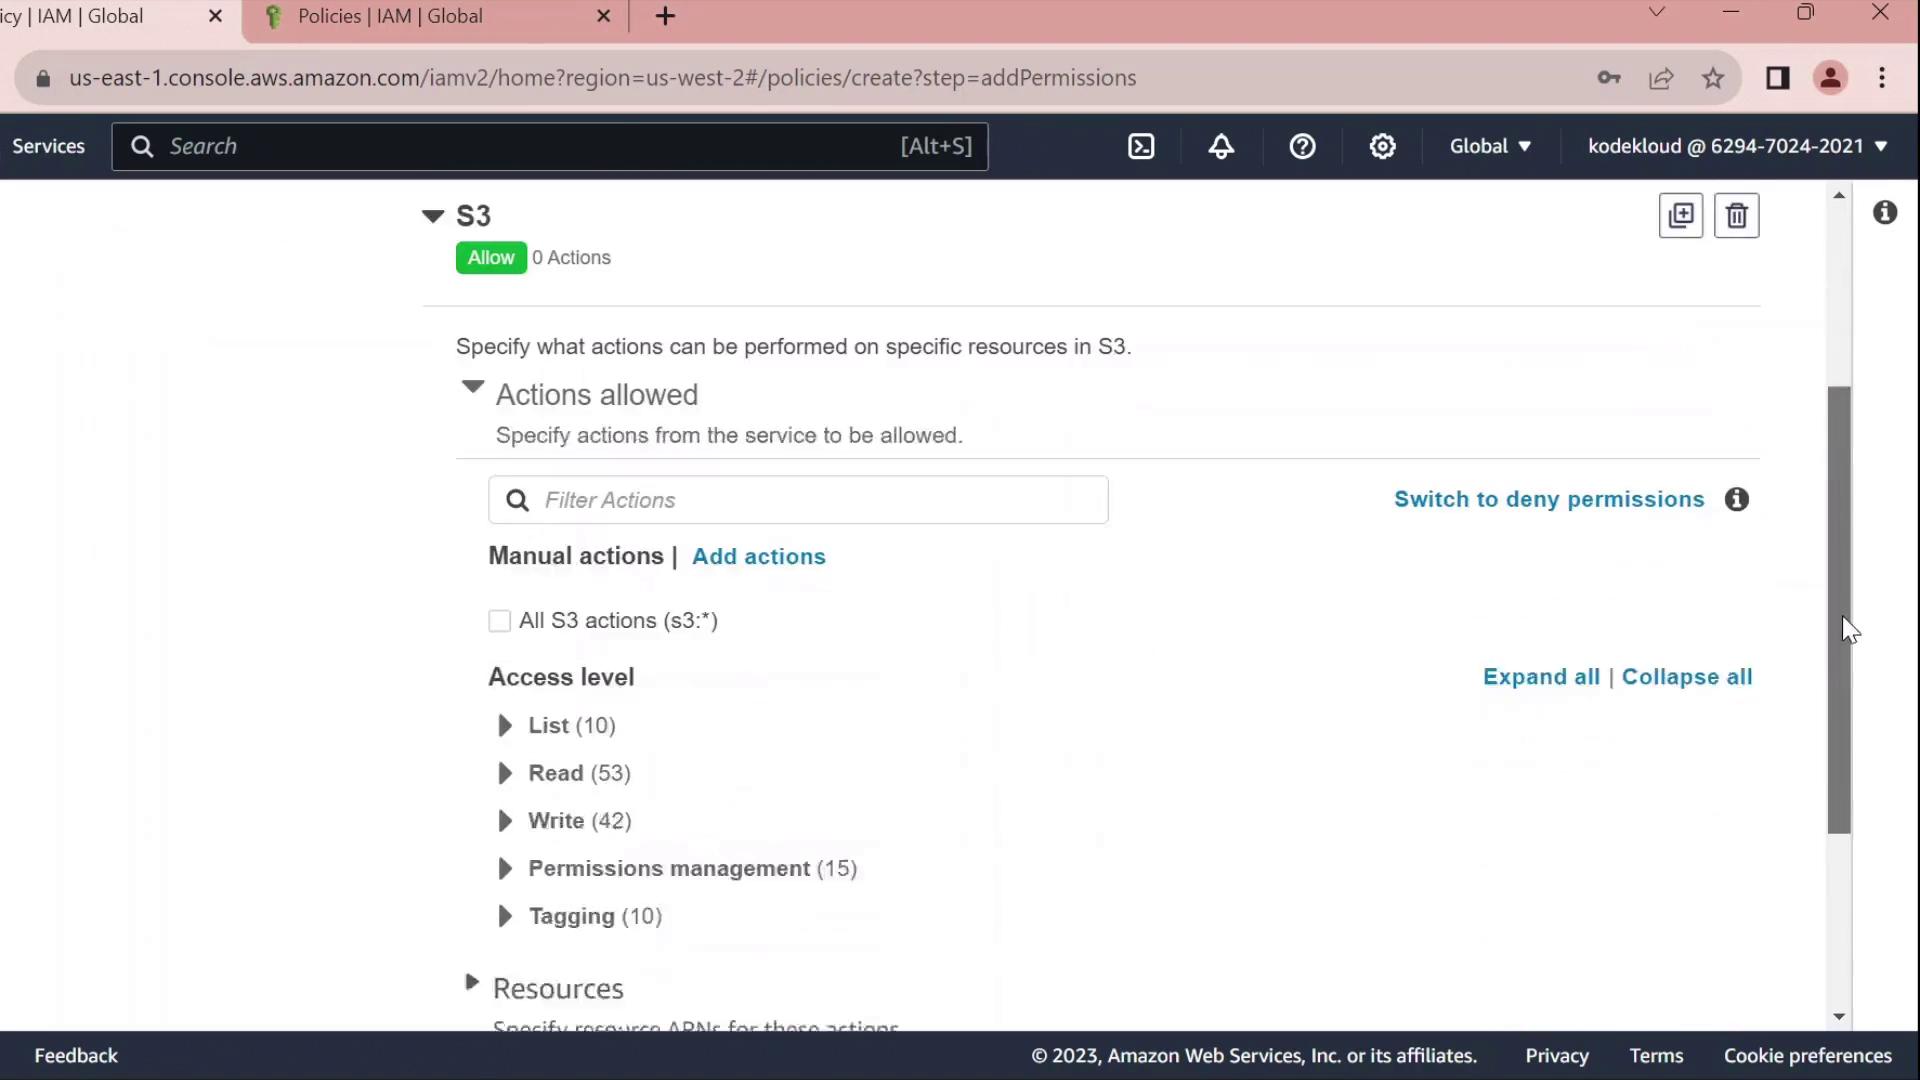Switch to the Policies | IAM | Global tab
Image resolution: width=1920 pixels, height=1080 pixels.
390,16
